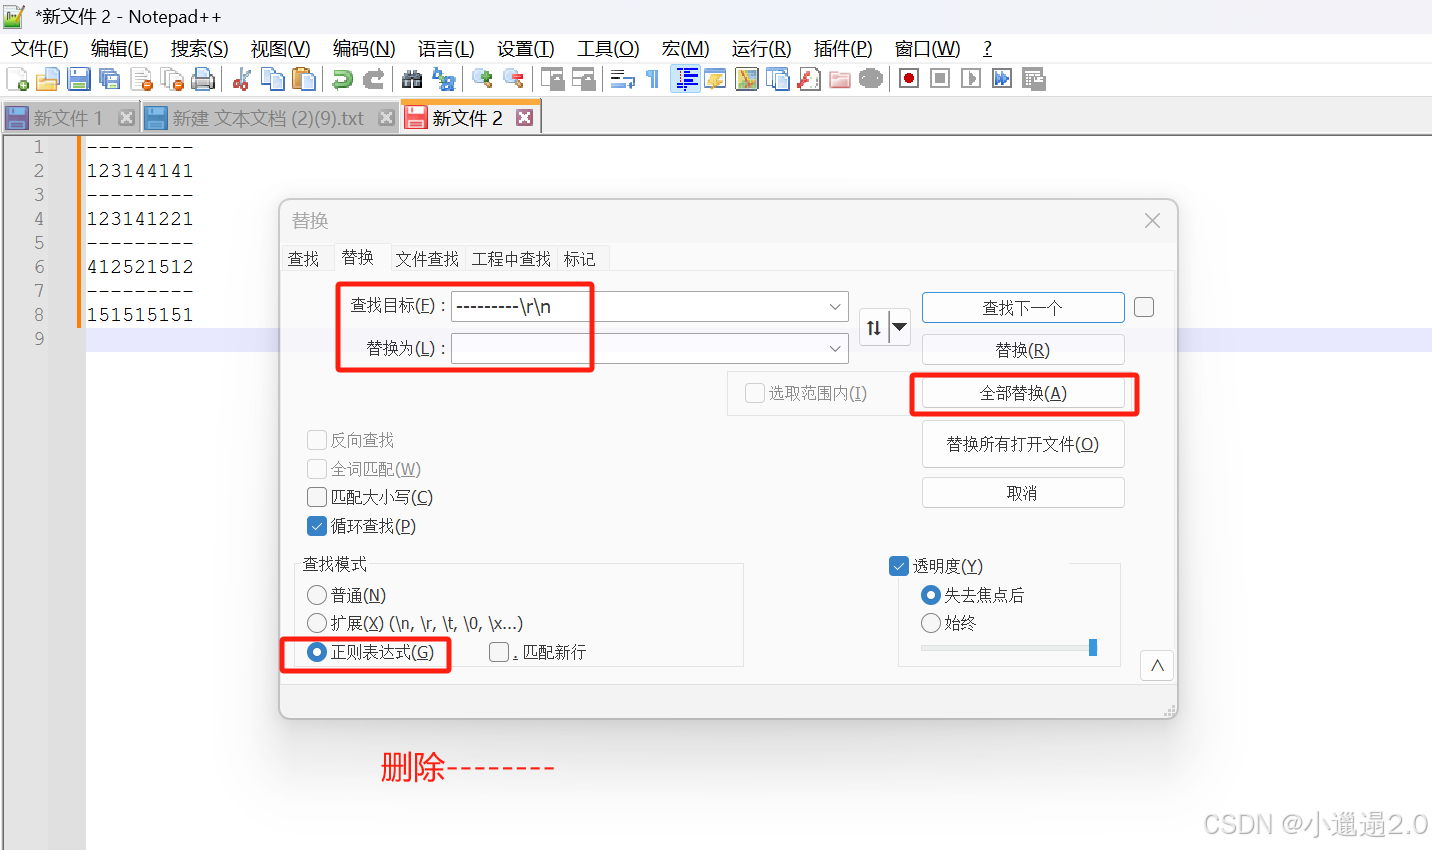
Task: Open the 搜索(S) menu
Action: click(x=199, y=49)
